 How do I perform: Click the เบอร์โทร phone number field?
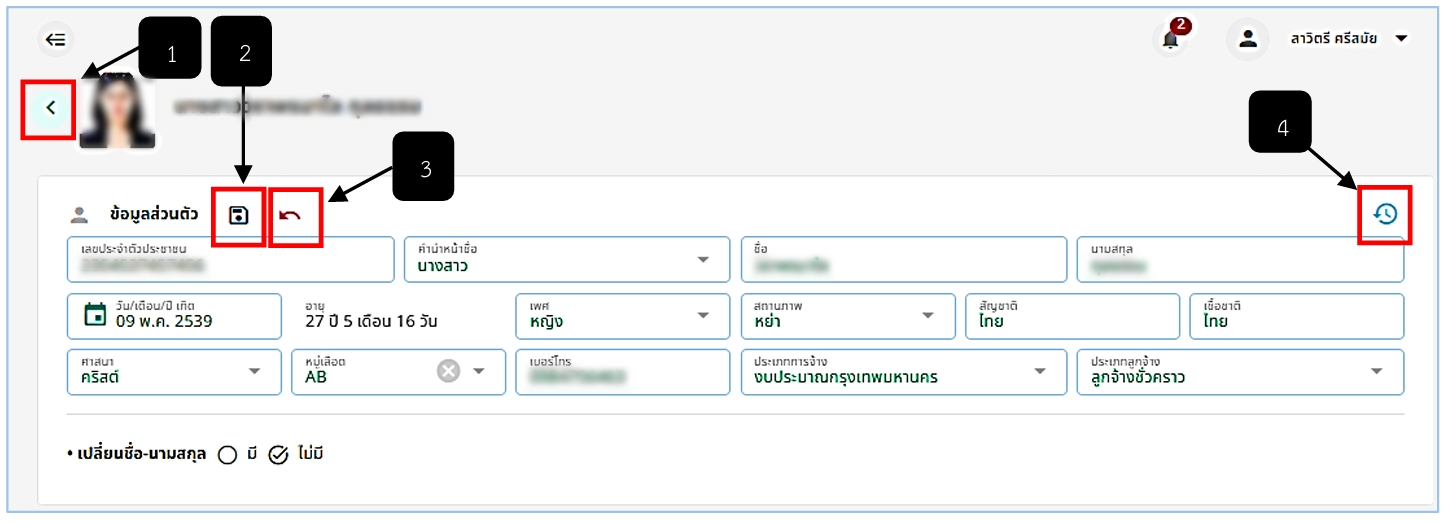click(623, 372)
